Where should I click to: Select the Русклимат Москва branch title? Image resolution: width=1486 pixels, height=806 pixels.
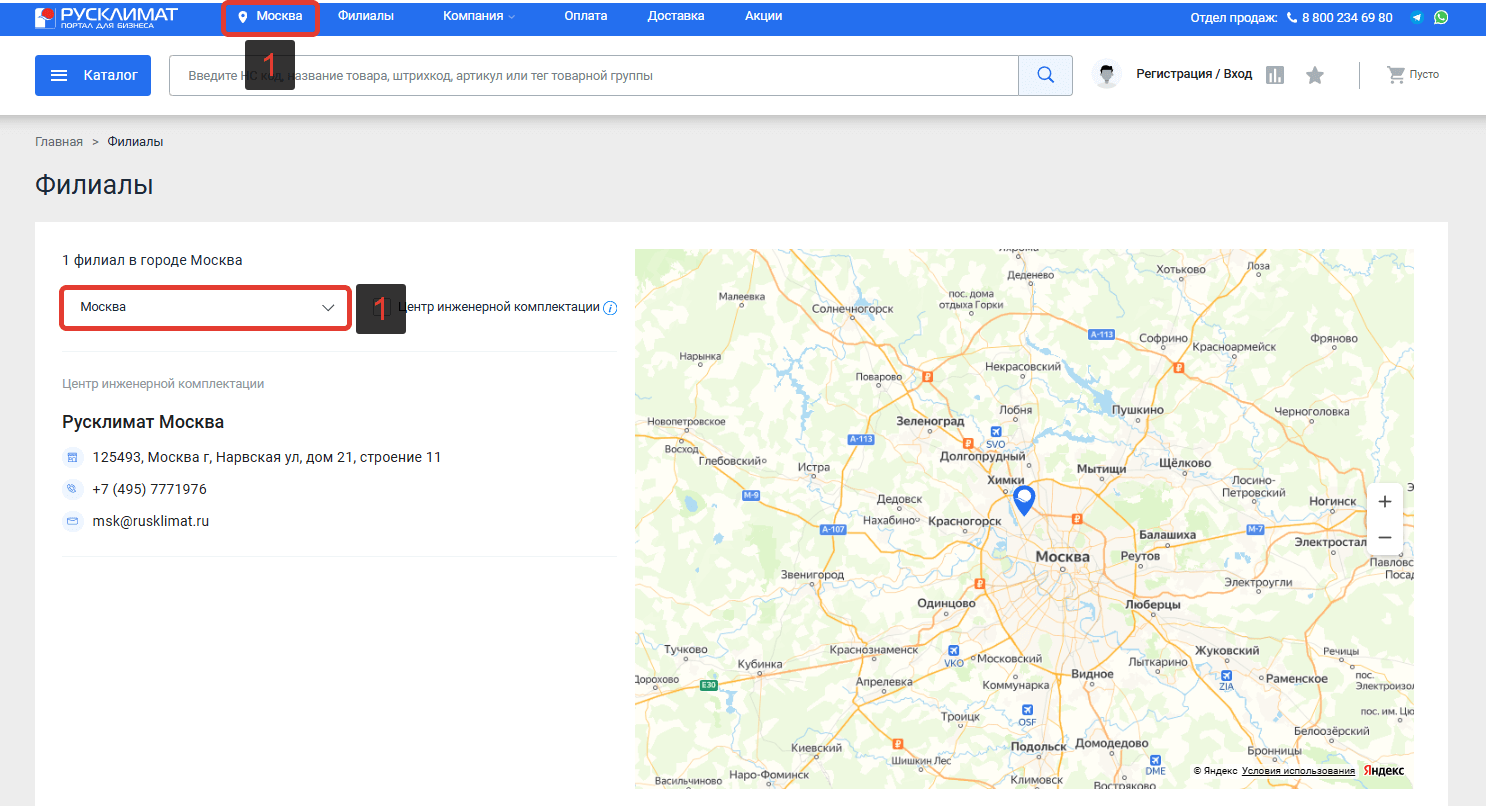coord(143,422)
